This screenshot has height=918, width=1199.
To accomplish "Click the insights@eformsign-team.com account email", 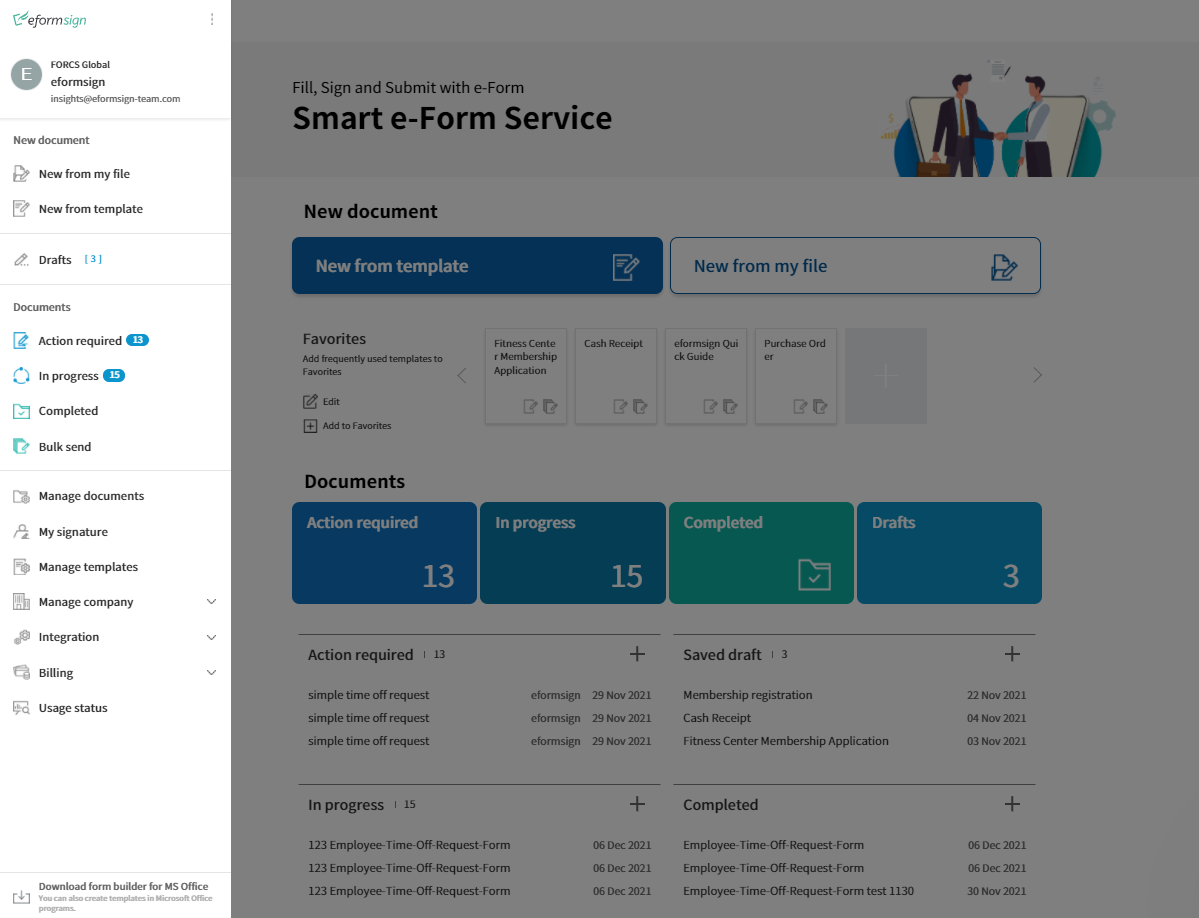I will 115,99.
